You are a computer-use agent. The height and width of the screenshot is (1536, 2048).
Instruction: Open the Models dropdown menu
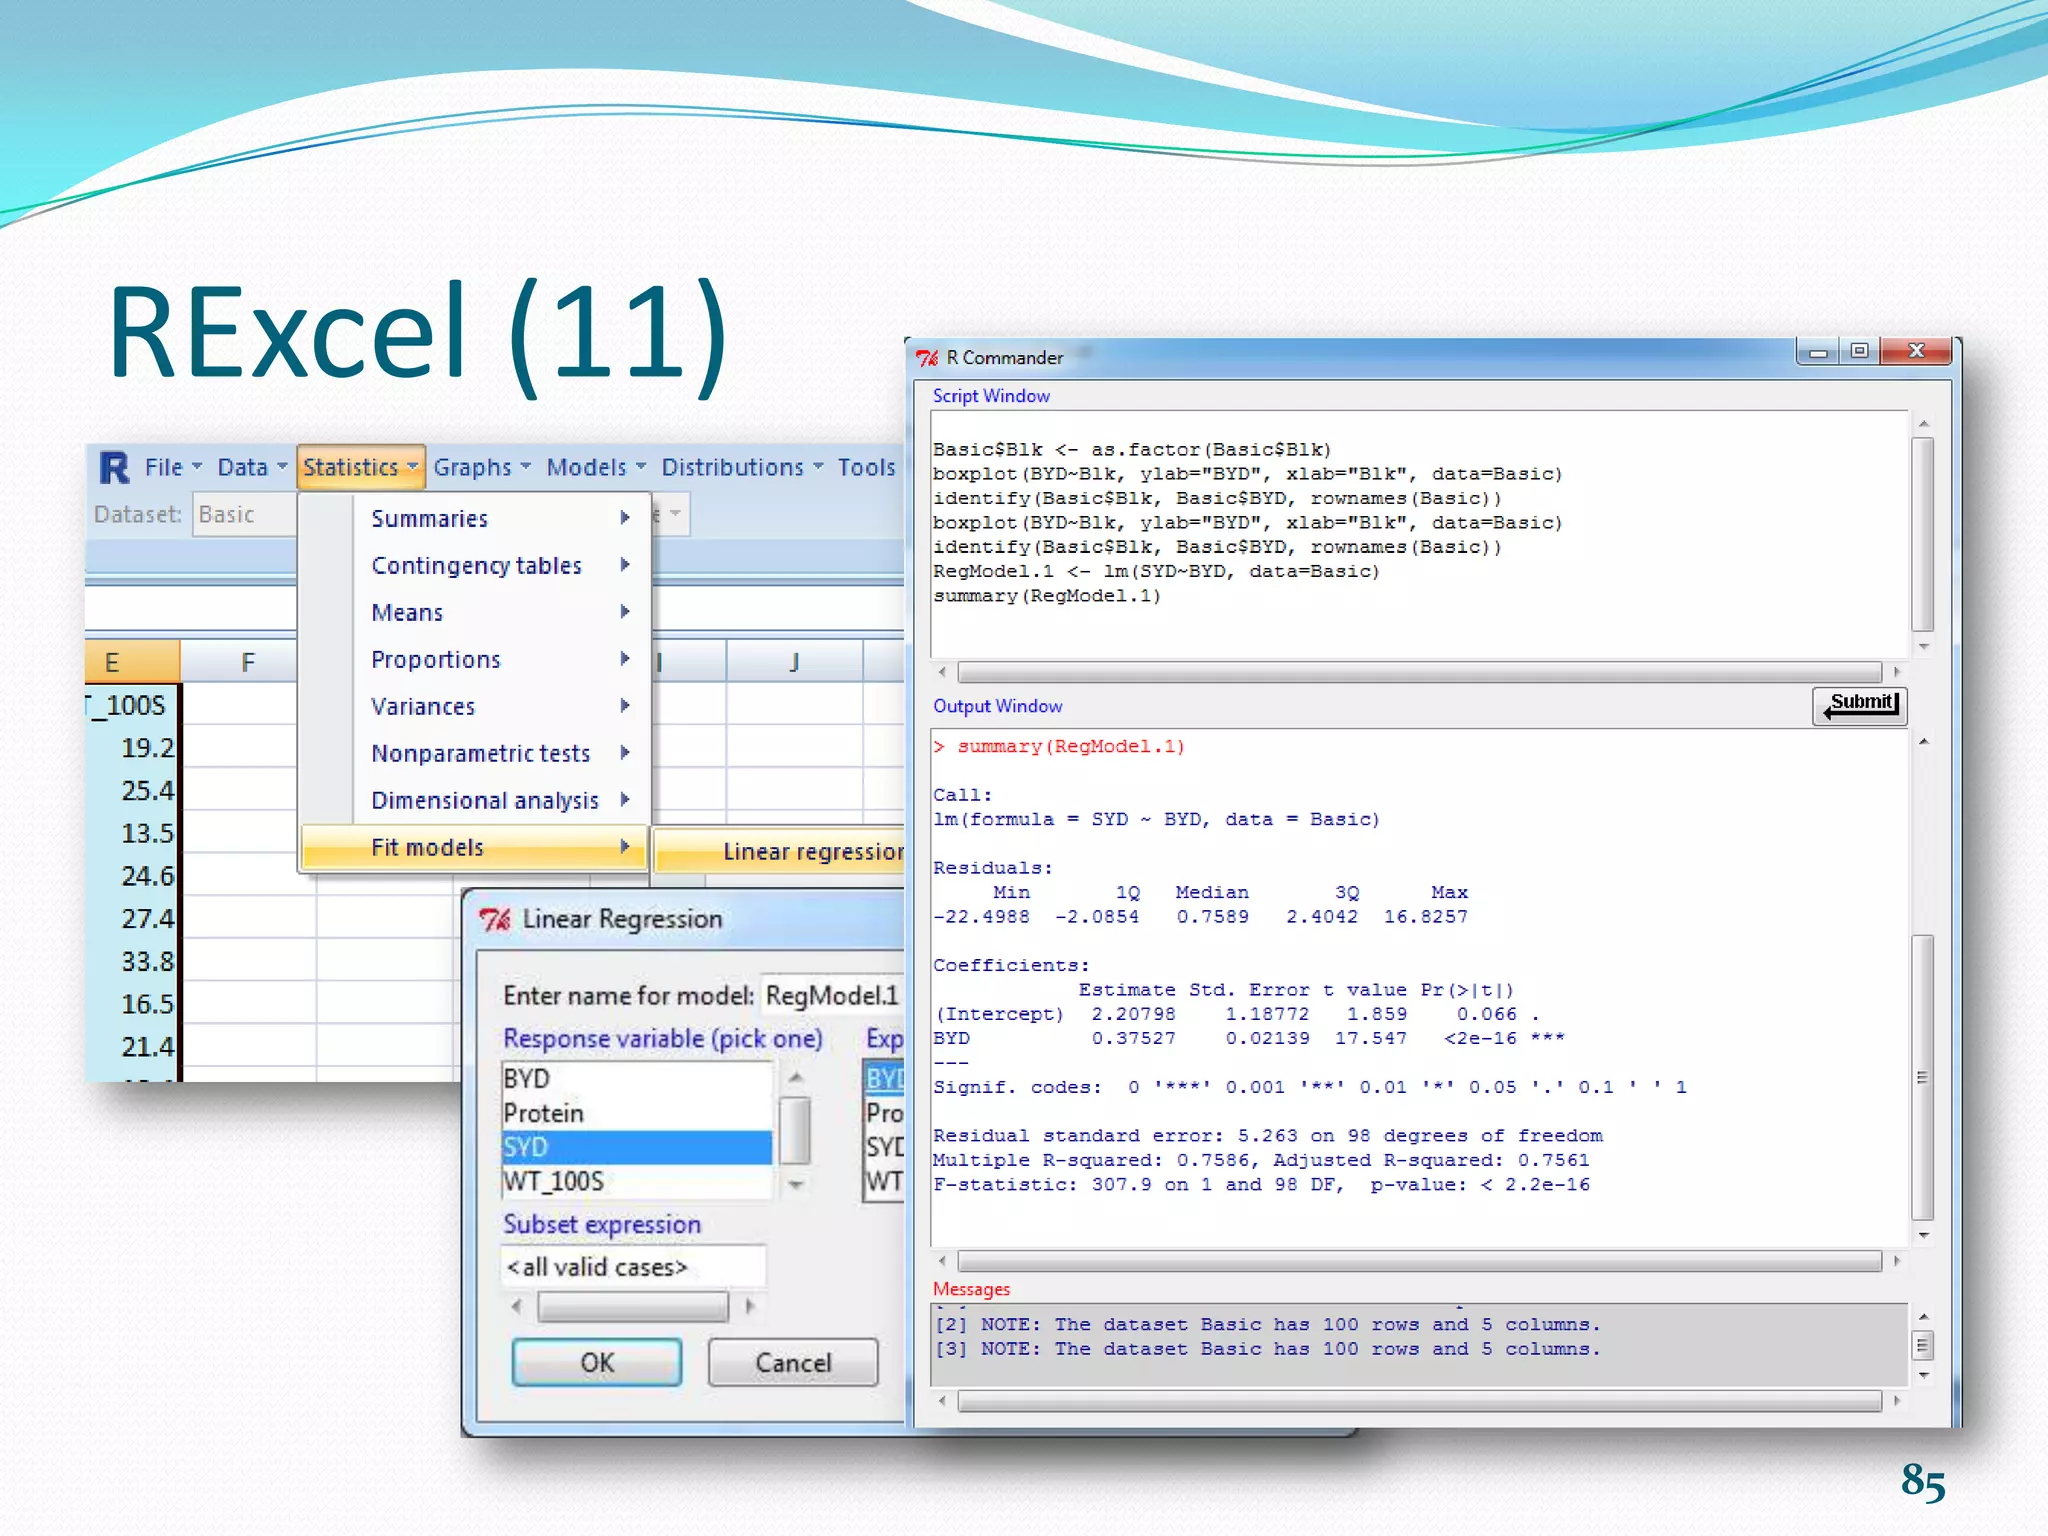[596, 467]
